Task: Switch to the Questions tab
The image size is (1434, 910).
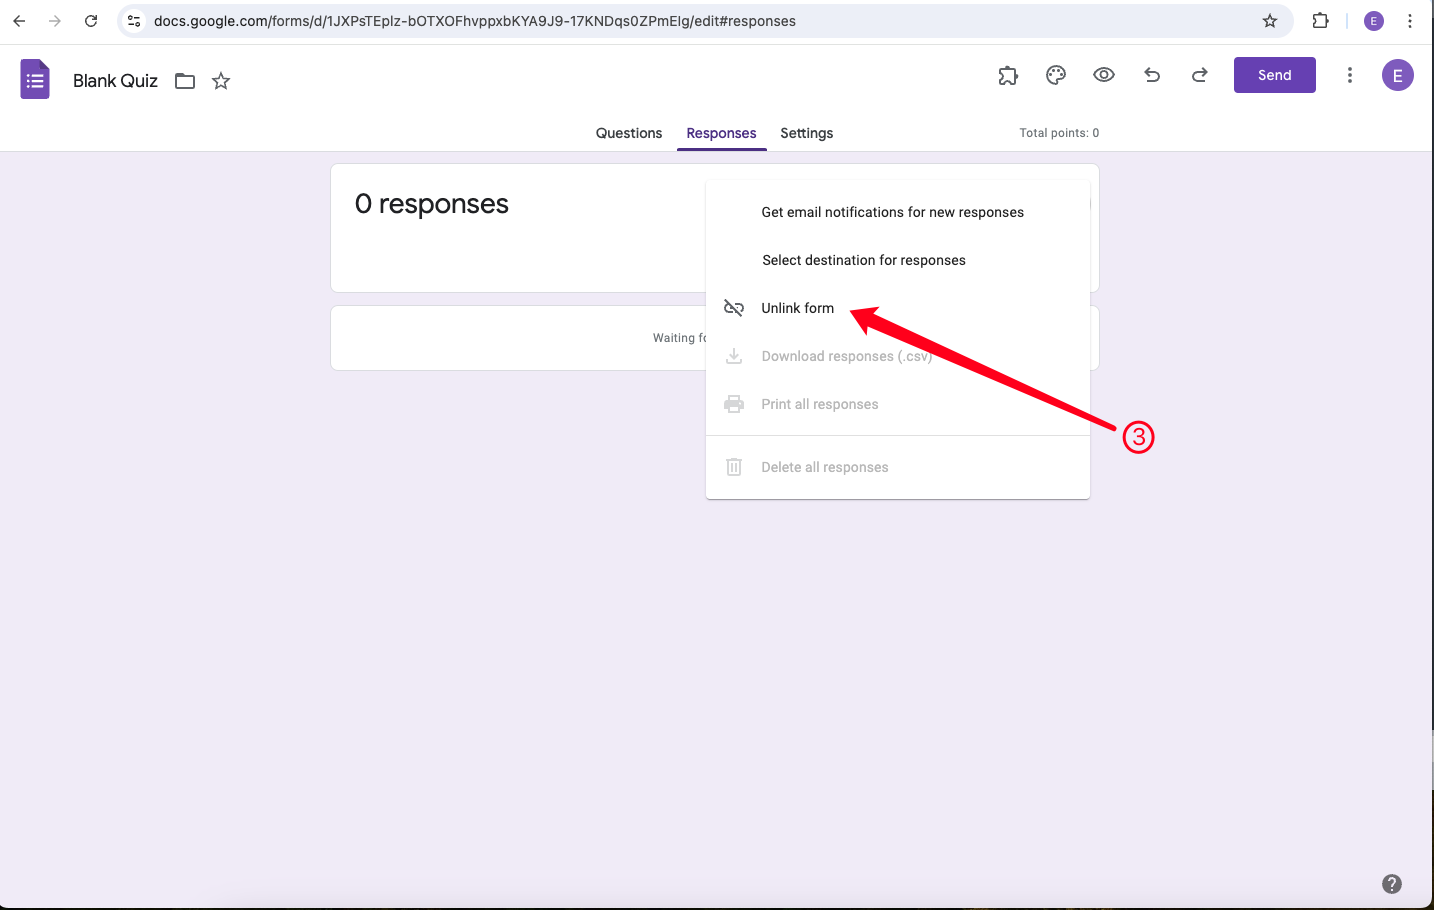Action: point(628,133)
